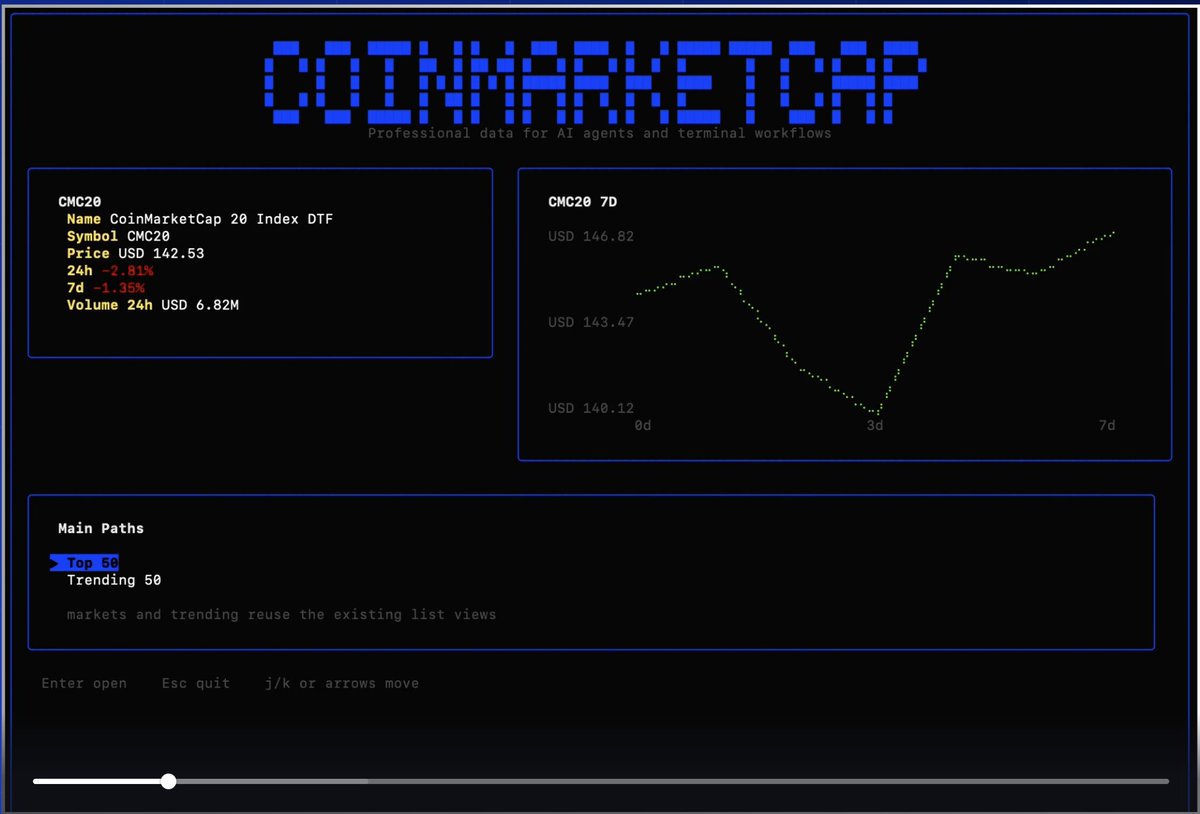Click the COINMARKETCAP ASCII logo
This screenshot has width=1200, height=814.
tap(596, 81)
